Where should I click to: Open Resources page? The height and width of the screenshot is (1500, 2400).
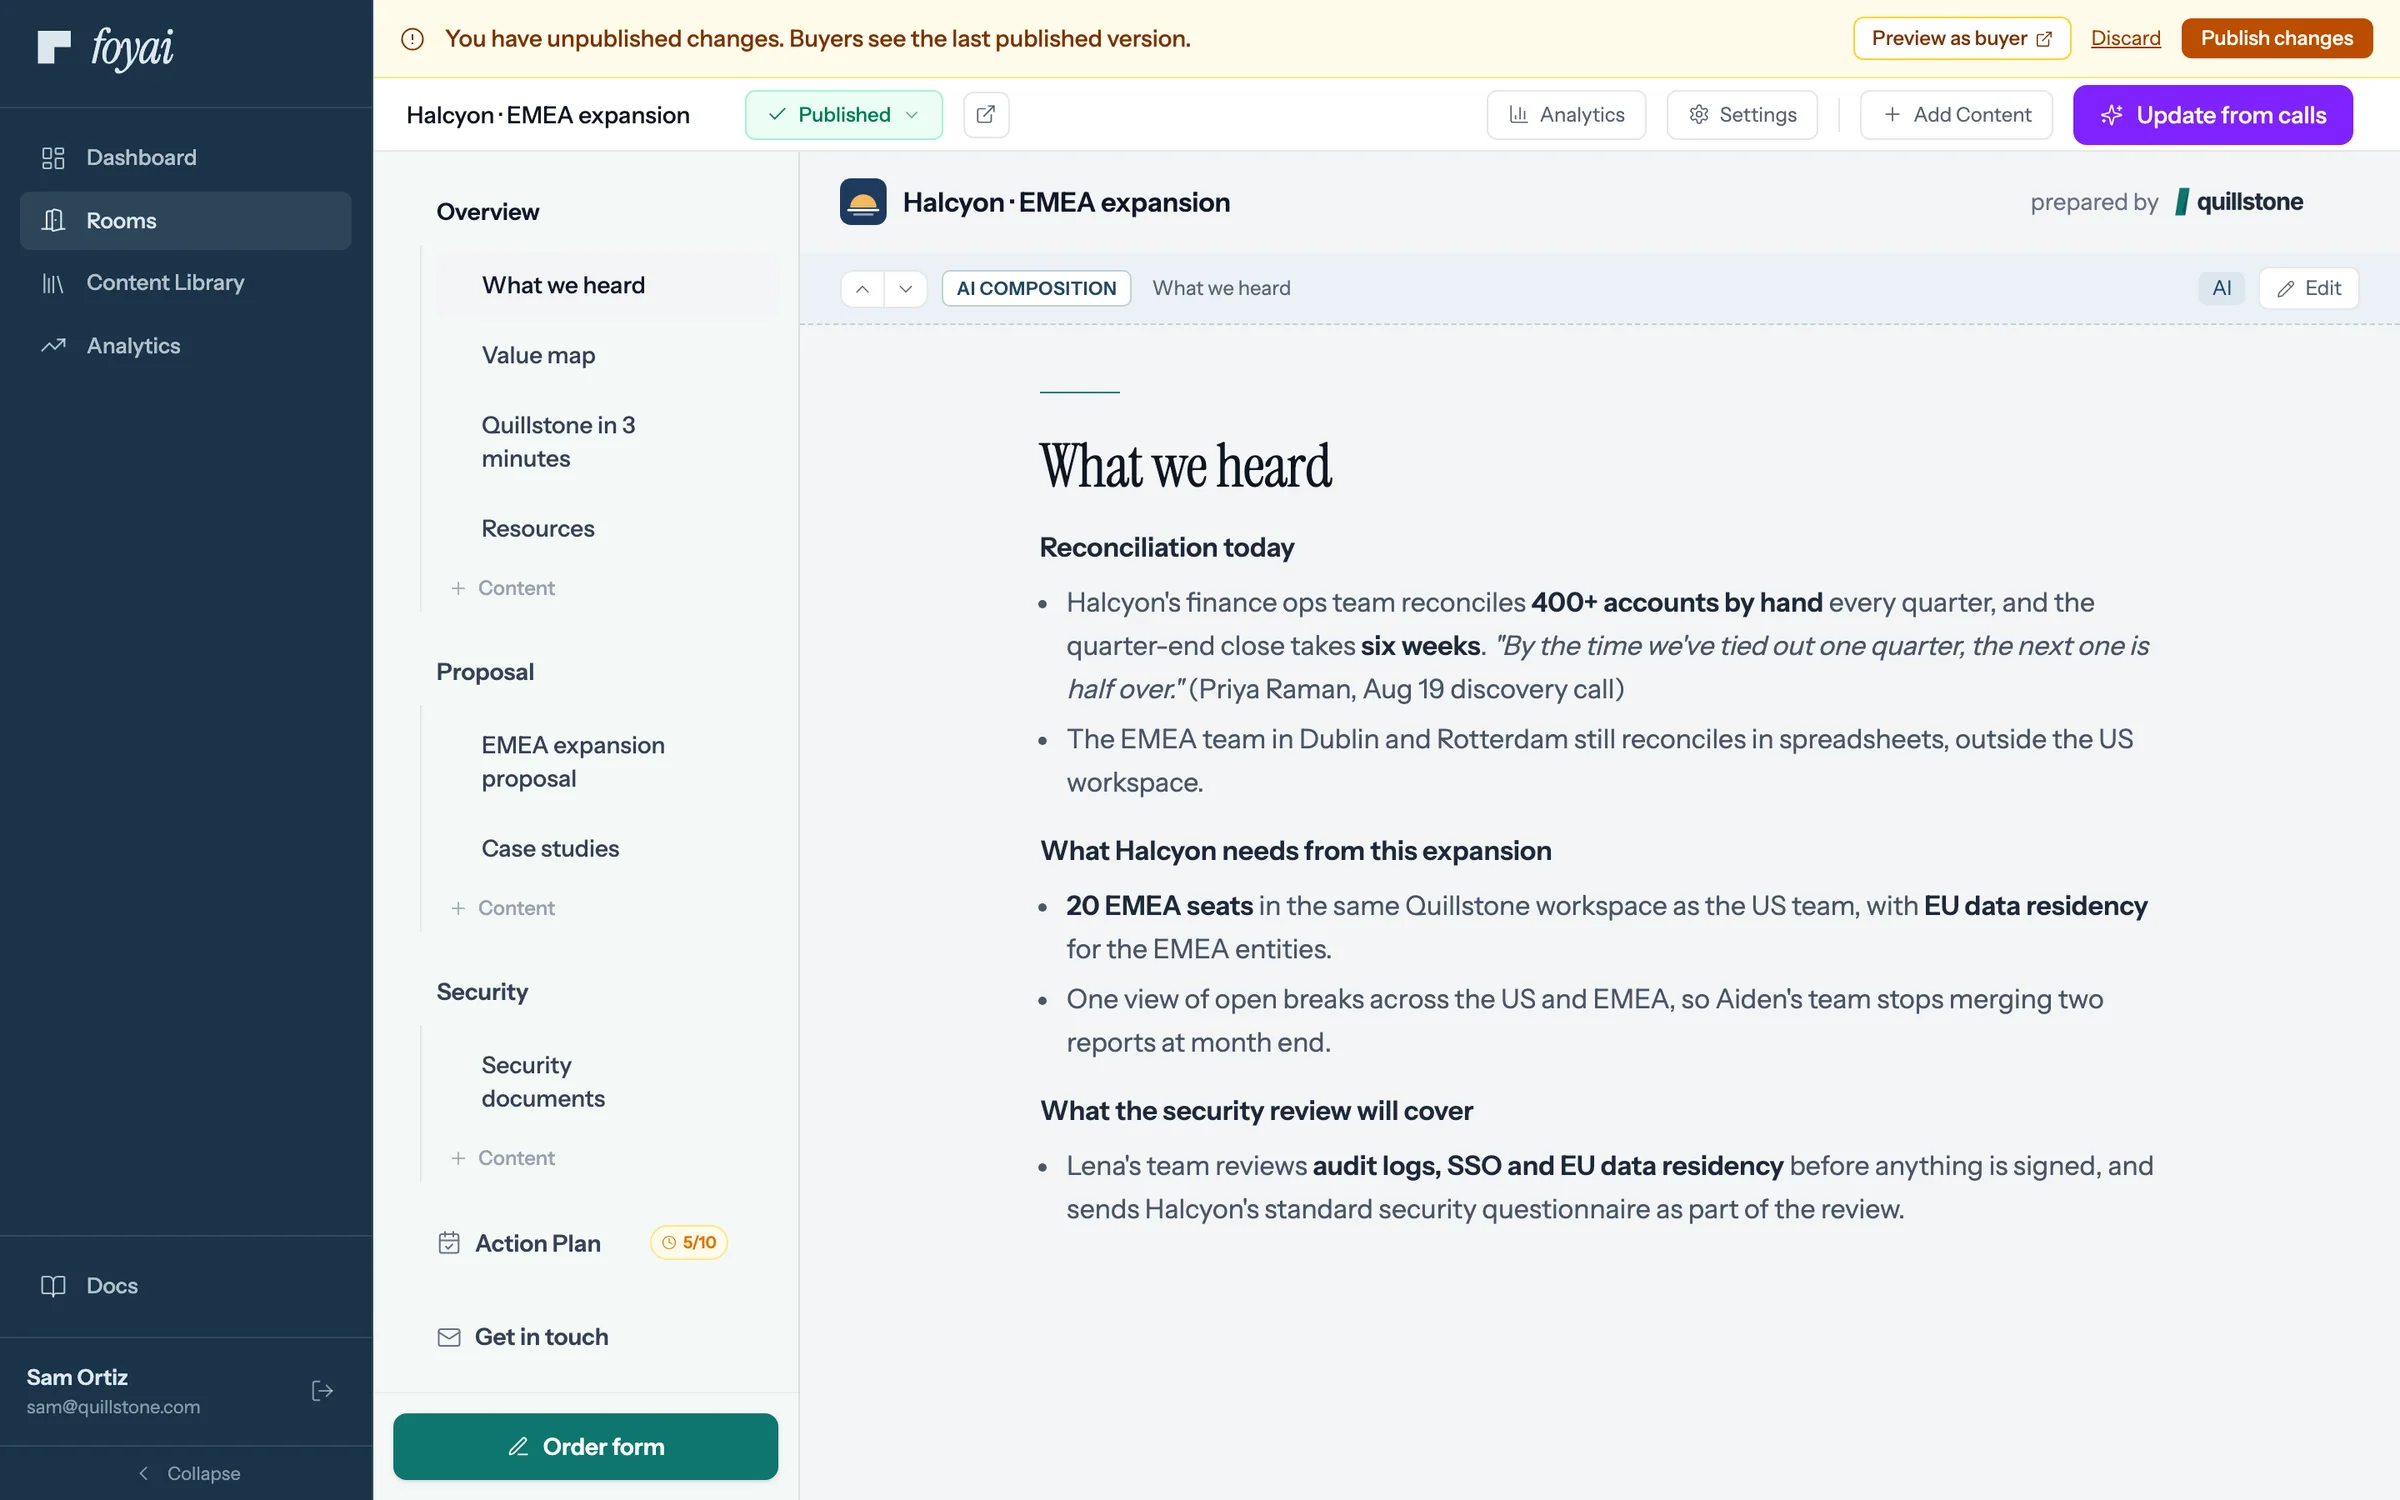click(x=607, y=528)
